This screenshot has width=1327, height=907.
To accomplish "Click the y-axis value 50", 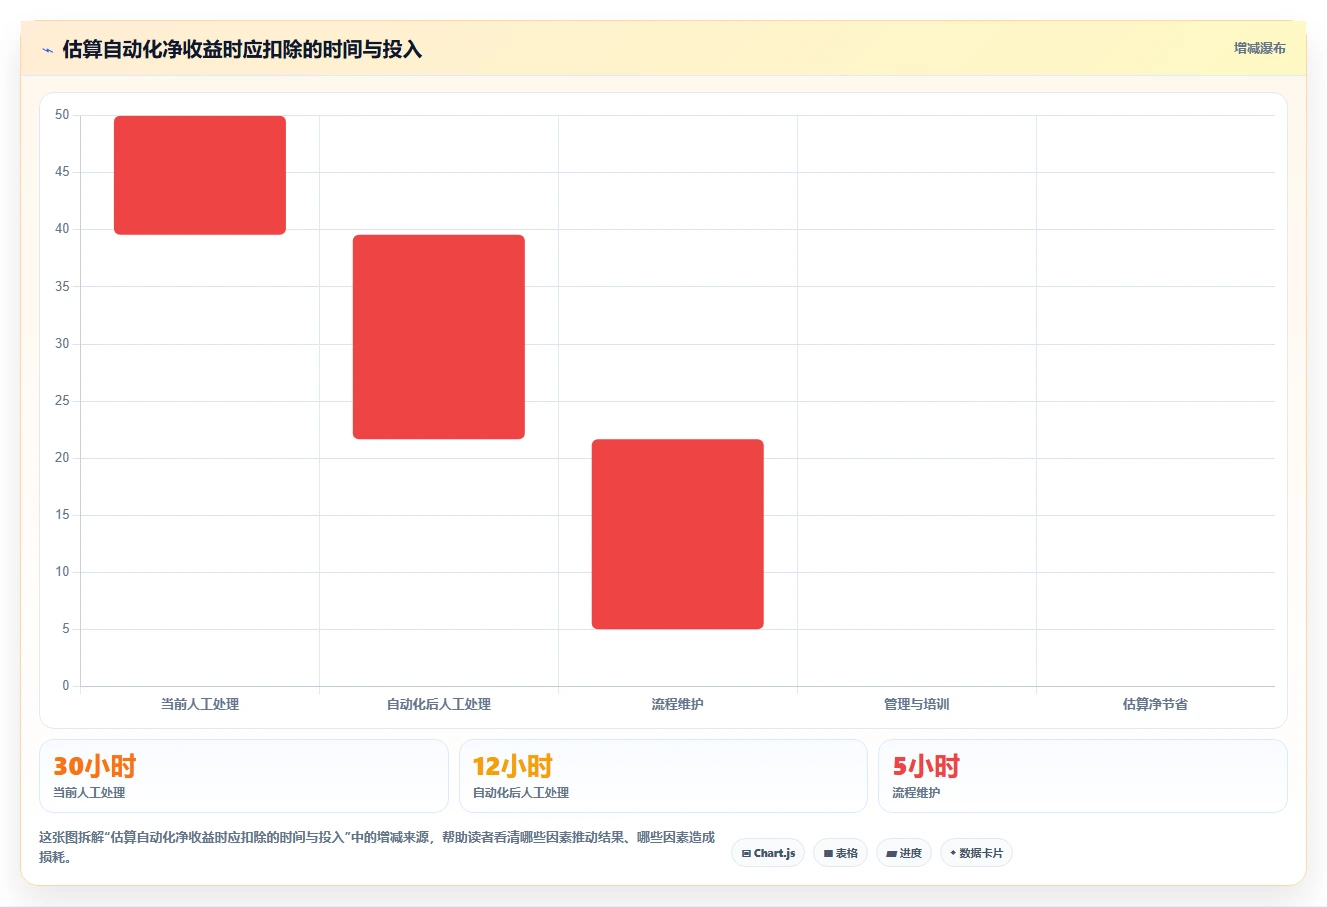I will (x=62, y=115).
